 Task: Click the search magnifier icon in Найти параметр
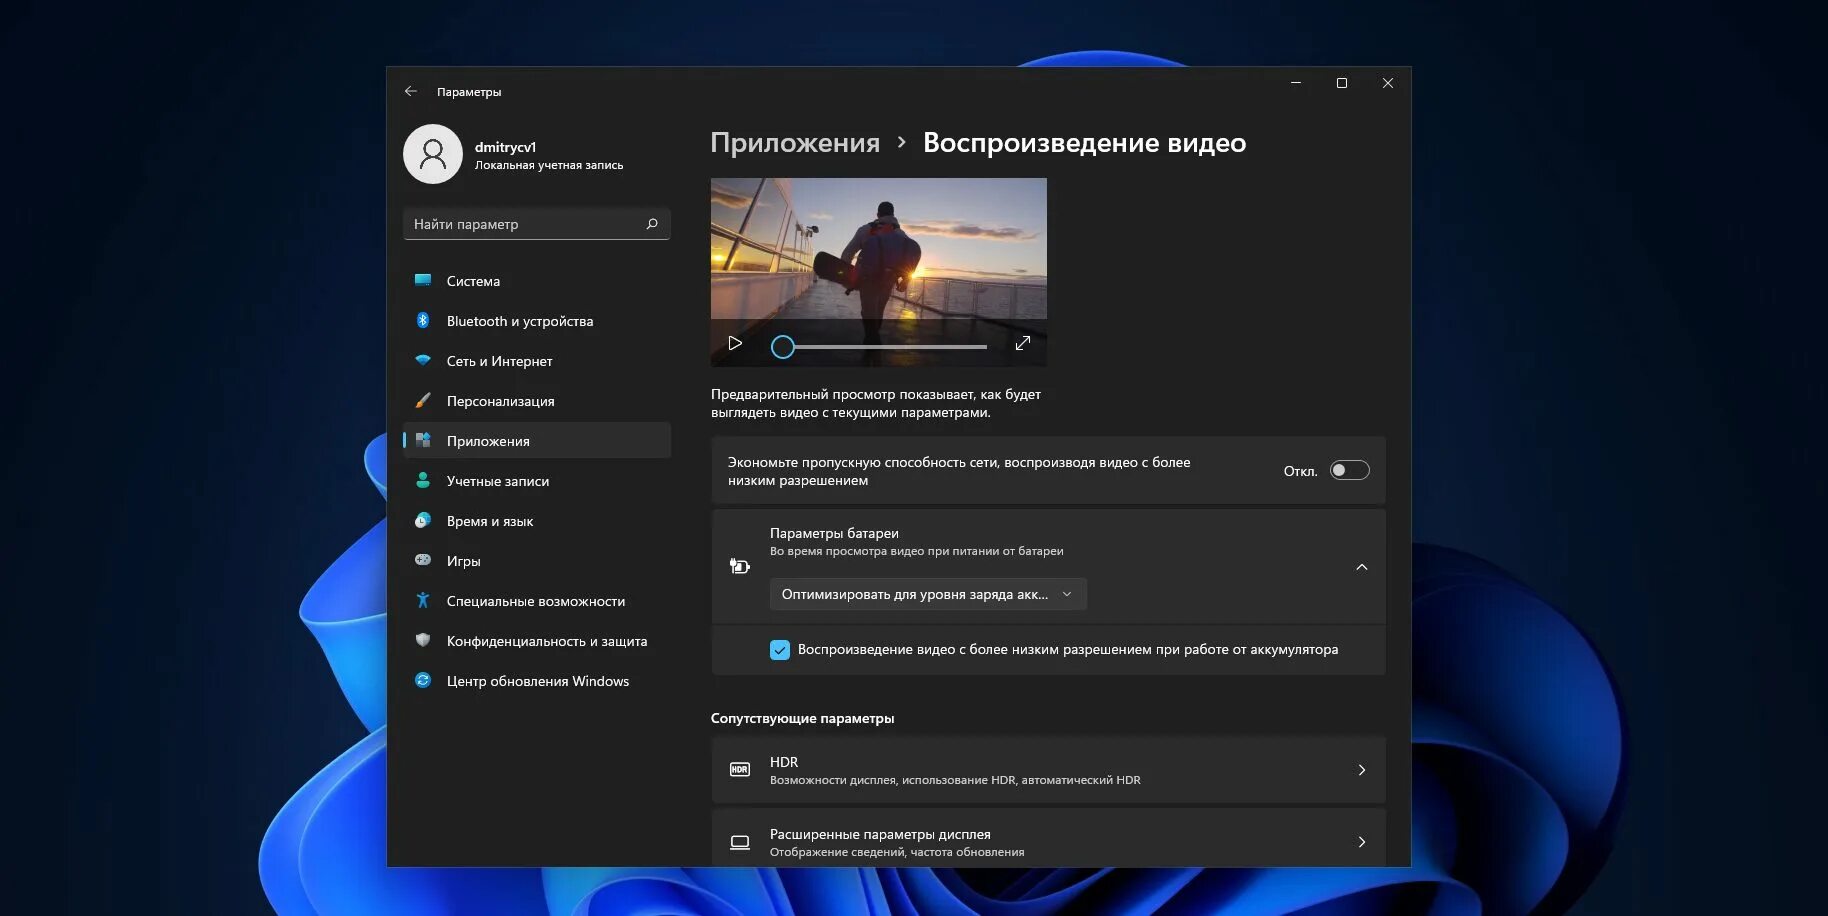tap(652, 224)
